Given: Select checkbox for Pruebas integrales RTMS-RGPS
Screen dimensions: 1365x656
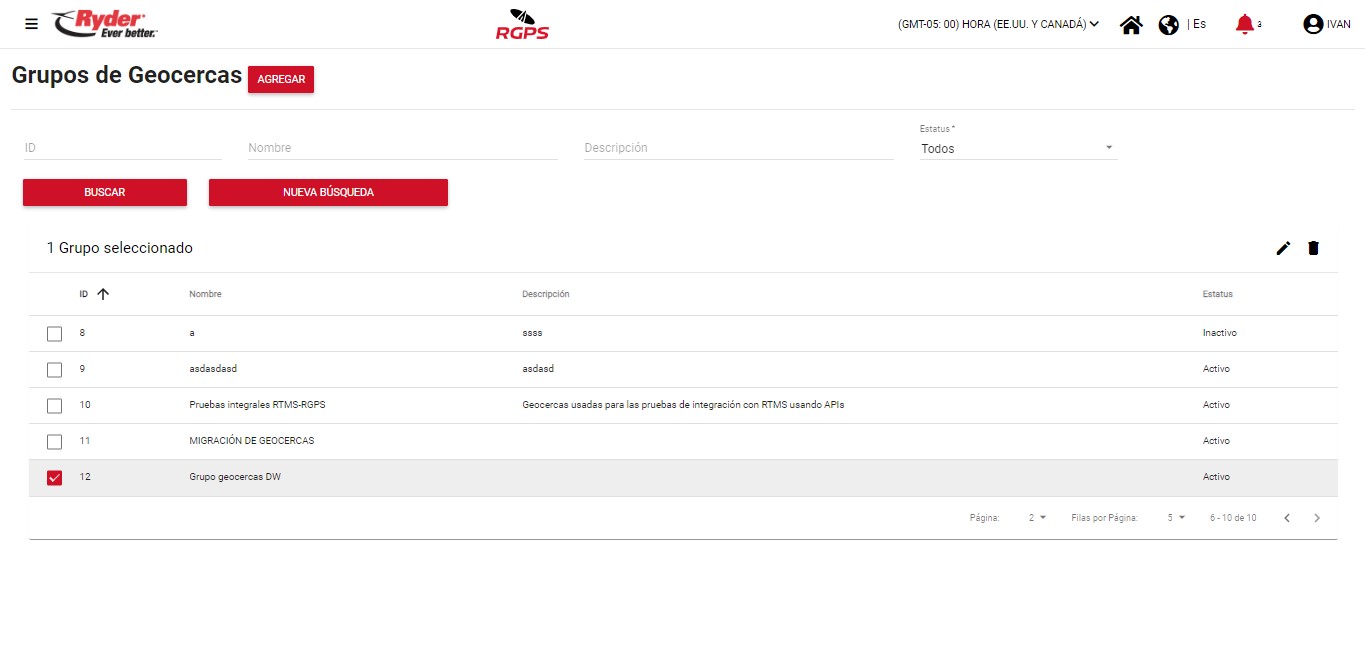Looking at the screenshot, I should point(55,406).
